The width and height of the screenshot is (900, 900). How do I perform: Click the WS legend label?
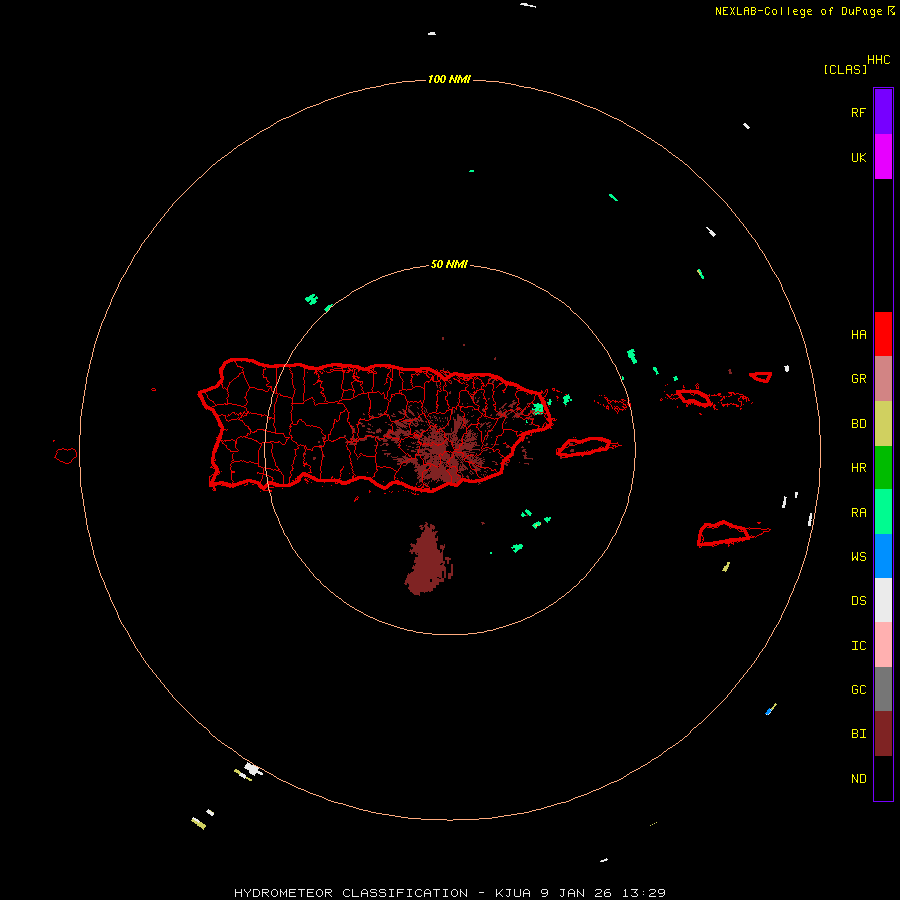[x=858, y=556]
